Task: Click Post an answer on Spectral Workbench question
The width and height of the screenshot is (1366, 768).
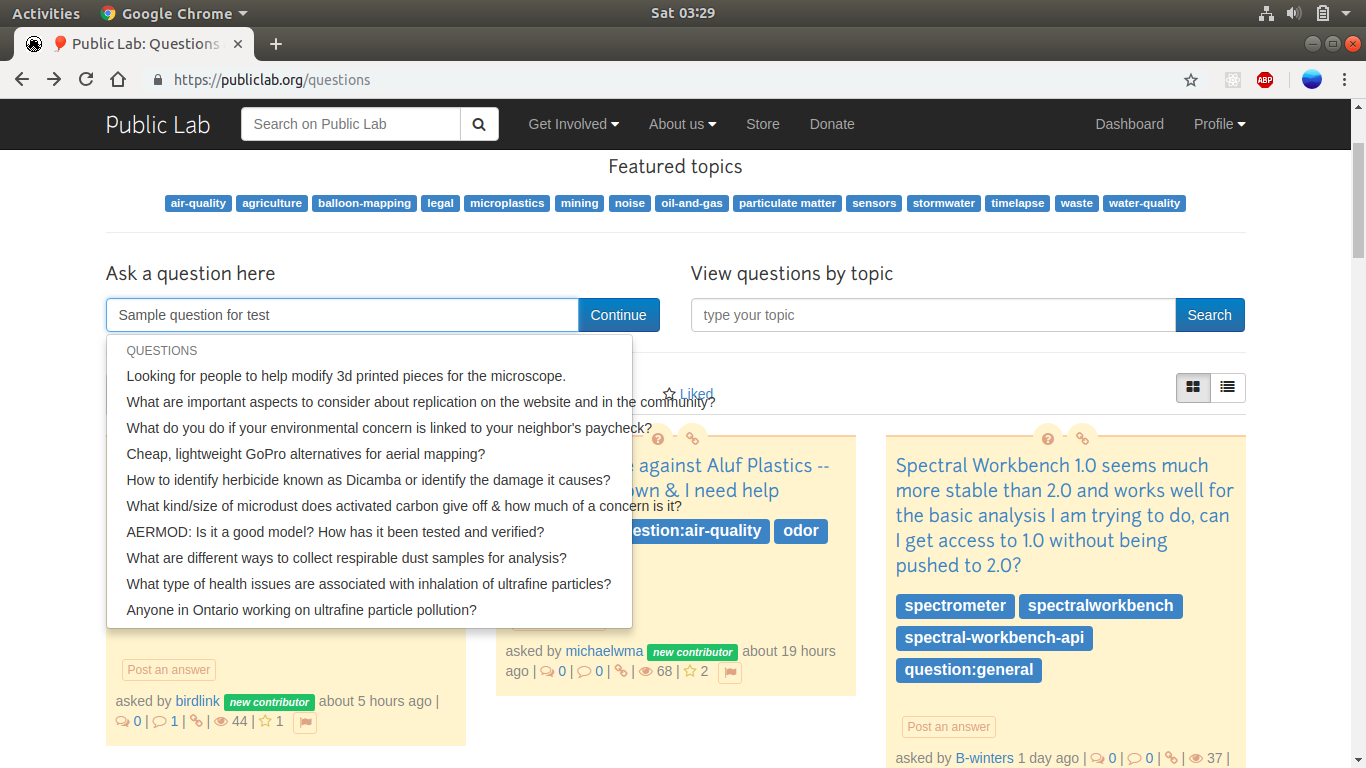Action: pos(949,727)
